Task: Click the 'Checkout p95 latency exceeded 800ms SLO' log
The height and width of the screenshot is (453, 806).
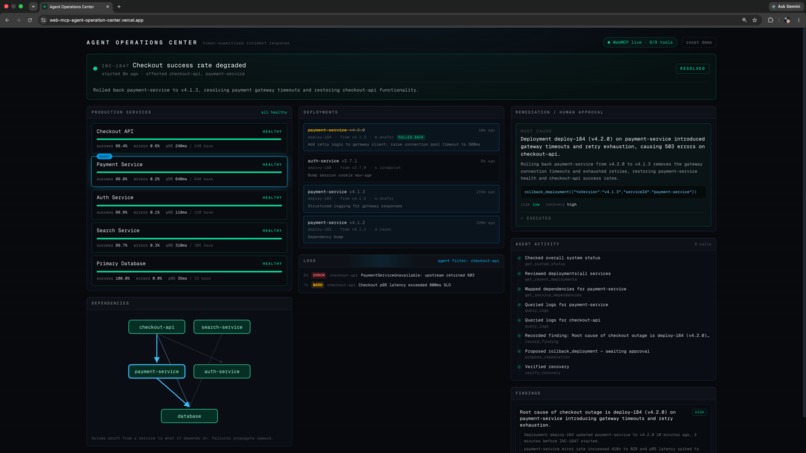Action: (405, 285)
